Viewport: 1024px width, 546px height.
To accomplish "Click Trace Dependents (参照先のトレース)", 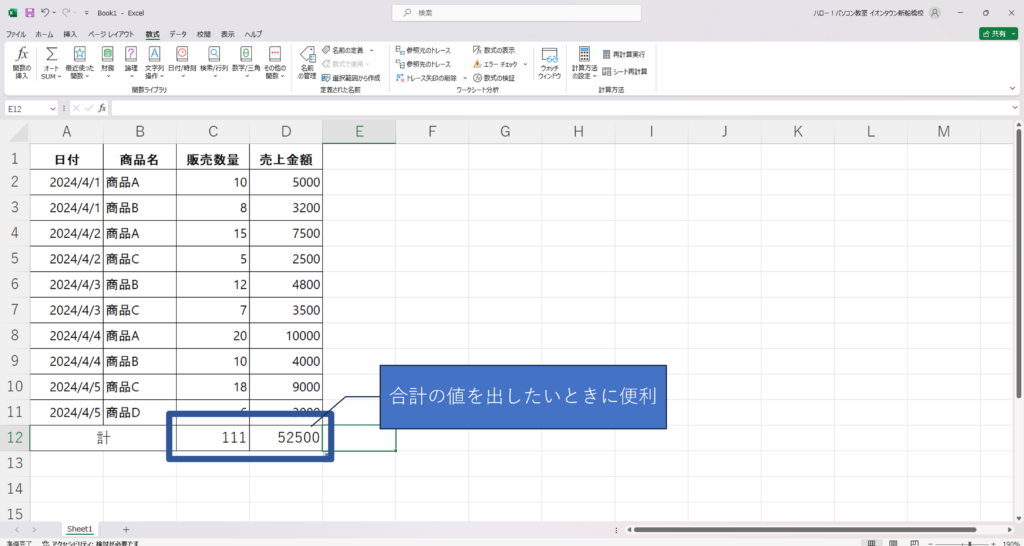I will pos(423,64).
